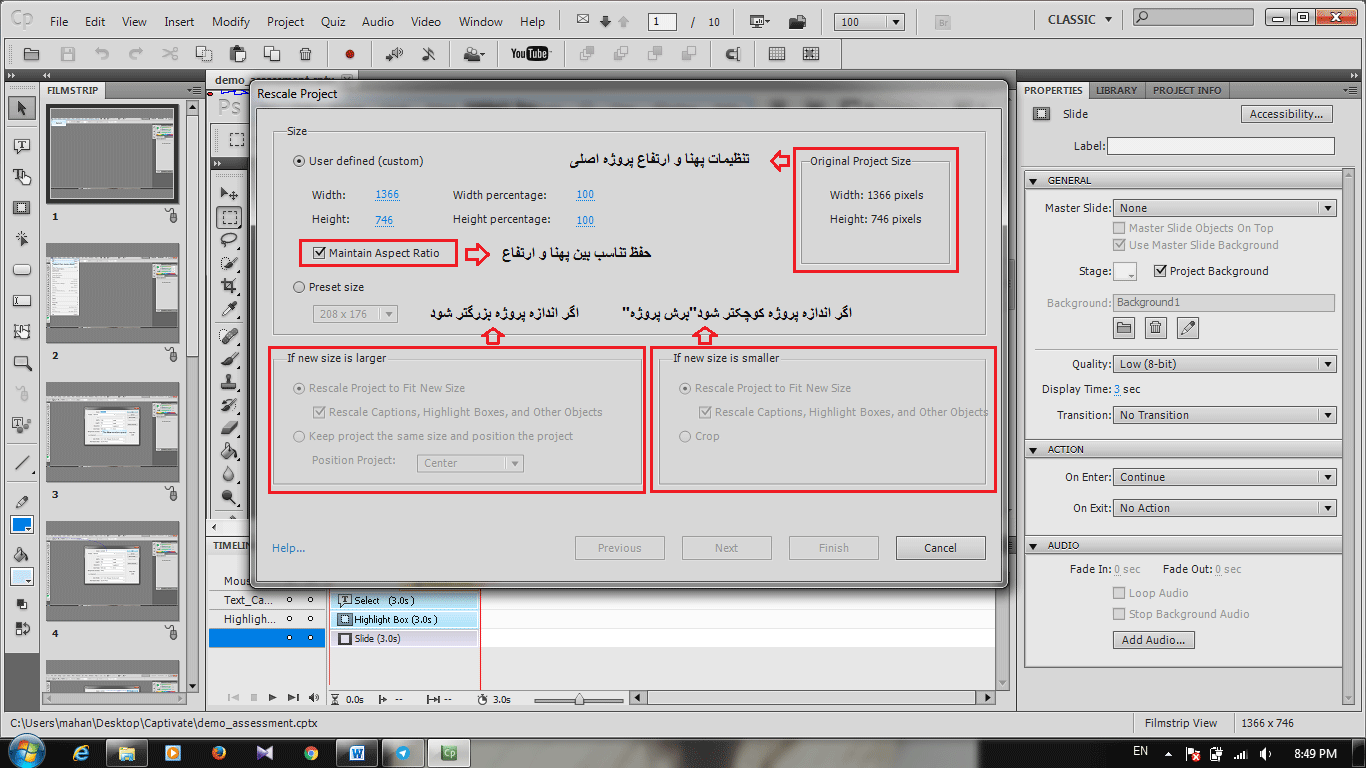
Task: Click the Edit background pencil icon
Action: coord(1187,327)
